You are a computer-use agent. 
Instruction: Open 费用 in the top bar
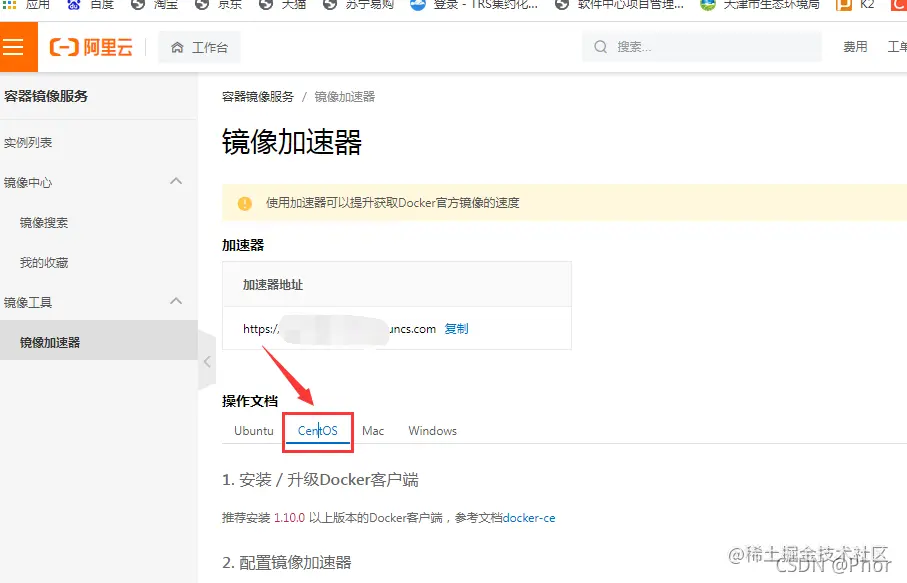855,46
